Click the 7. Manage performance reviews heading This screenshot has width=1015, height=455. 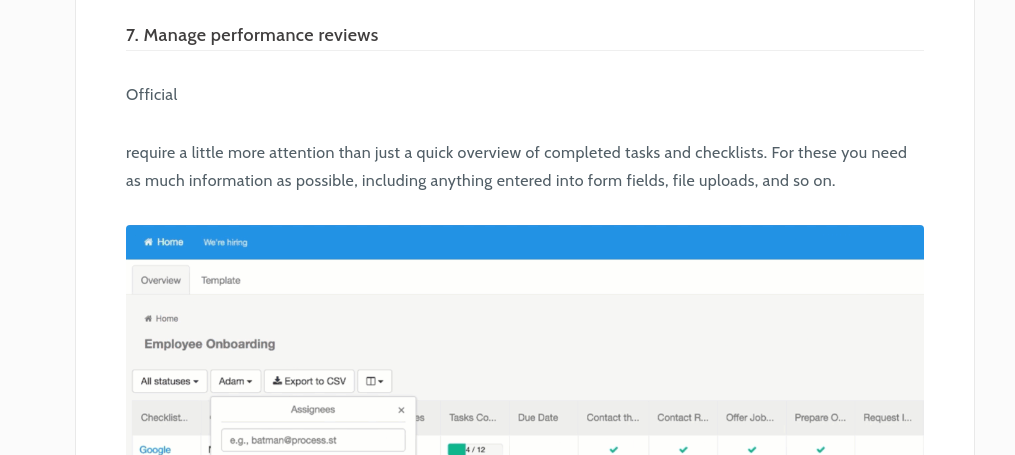[252, 35]
